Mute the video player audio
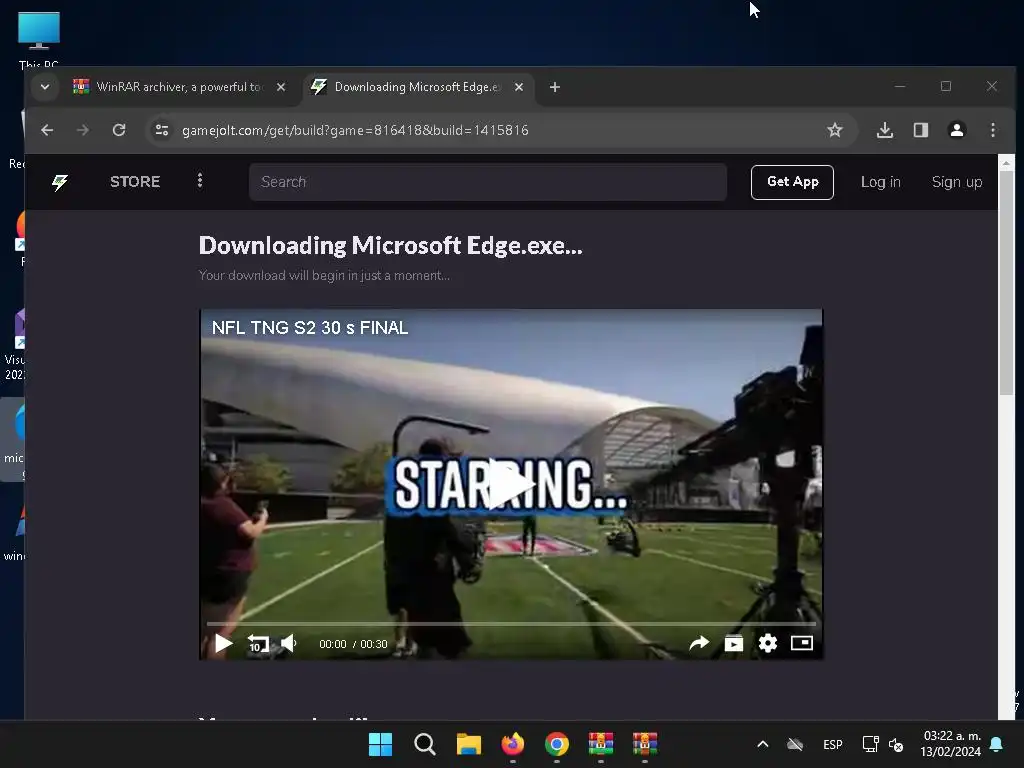This screenshot has height=768, width=1024. click(x=289, y=643)
